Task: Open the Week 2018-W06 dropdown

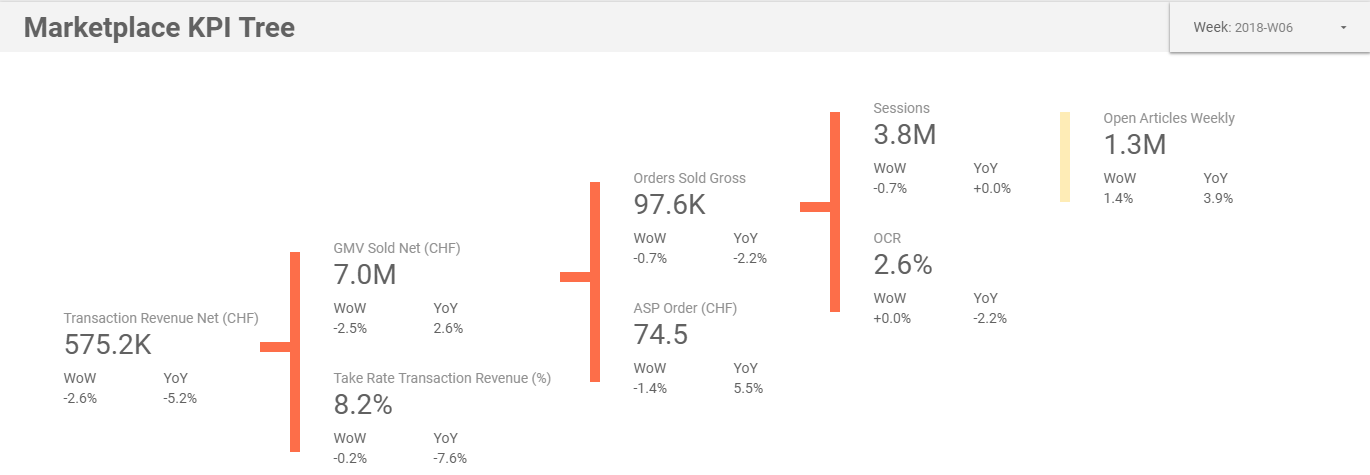Action: [x=1269, y=27]
